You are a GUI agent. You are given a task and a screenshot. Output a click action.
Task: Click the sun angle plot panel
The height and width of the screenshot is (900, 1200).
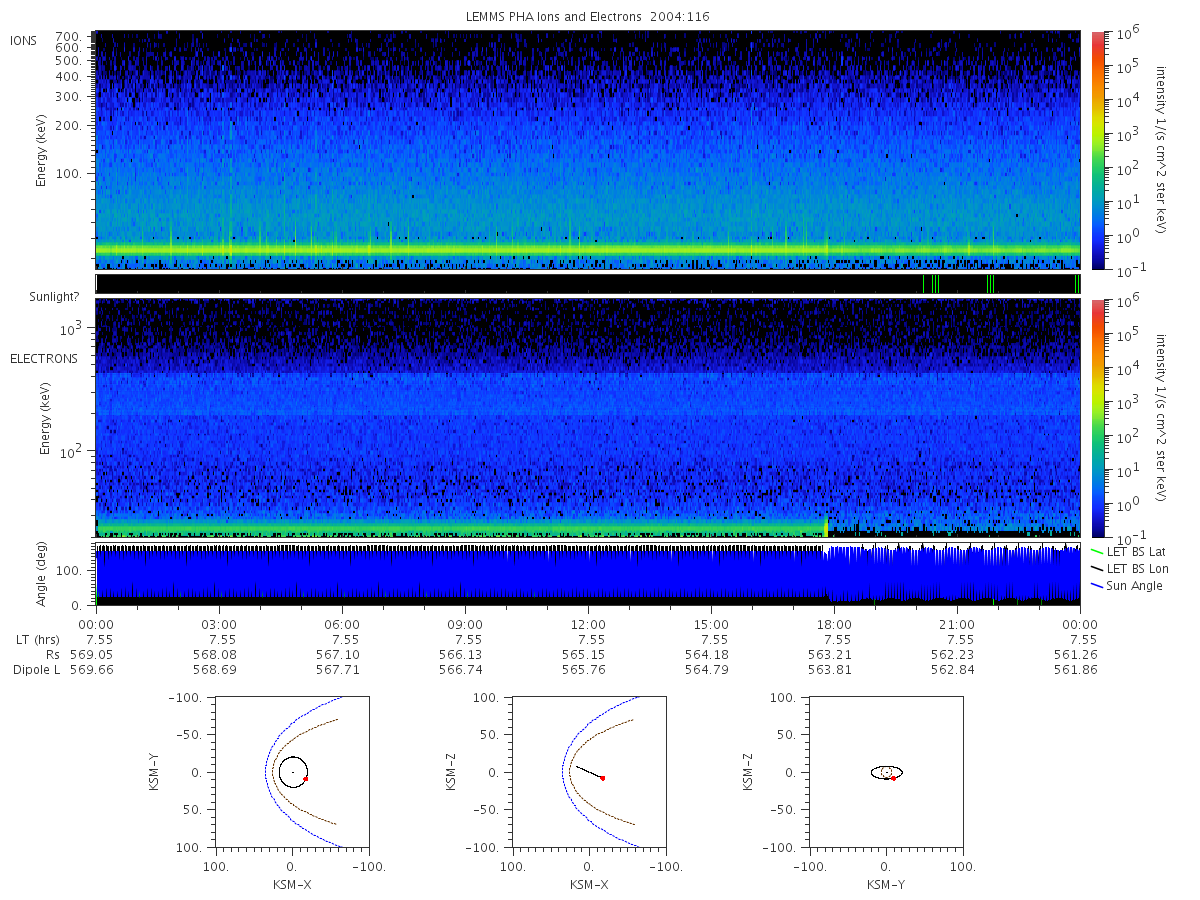point(588,575)
